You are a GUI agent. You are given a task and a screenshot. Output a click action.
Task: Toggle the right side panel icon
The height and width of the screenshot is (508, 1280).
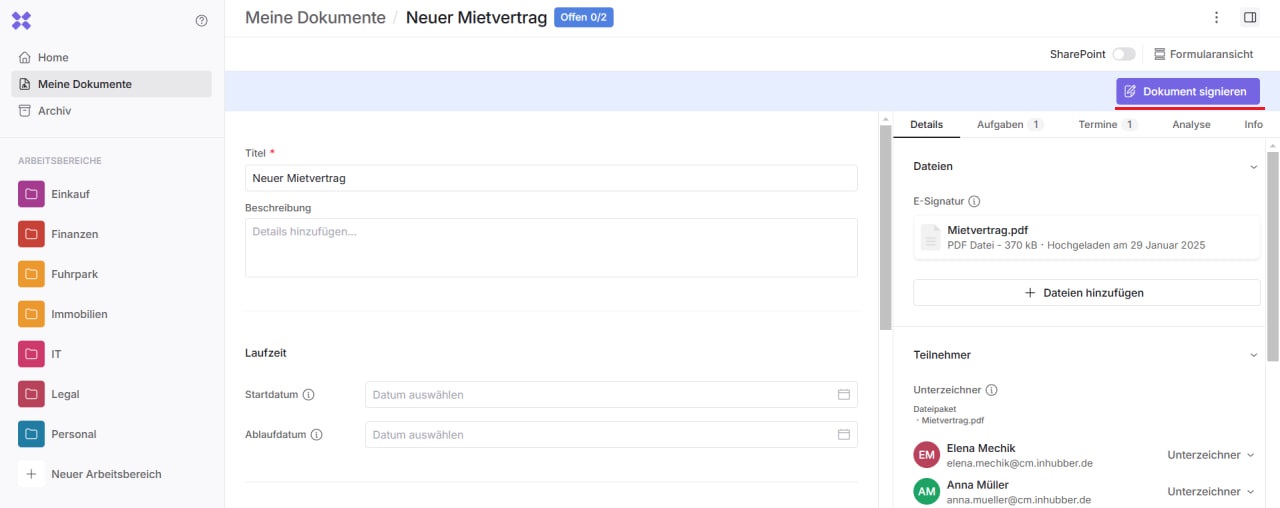(x=1249, y=17)
